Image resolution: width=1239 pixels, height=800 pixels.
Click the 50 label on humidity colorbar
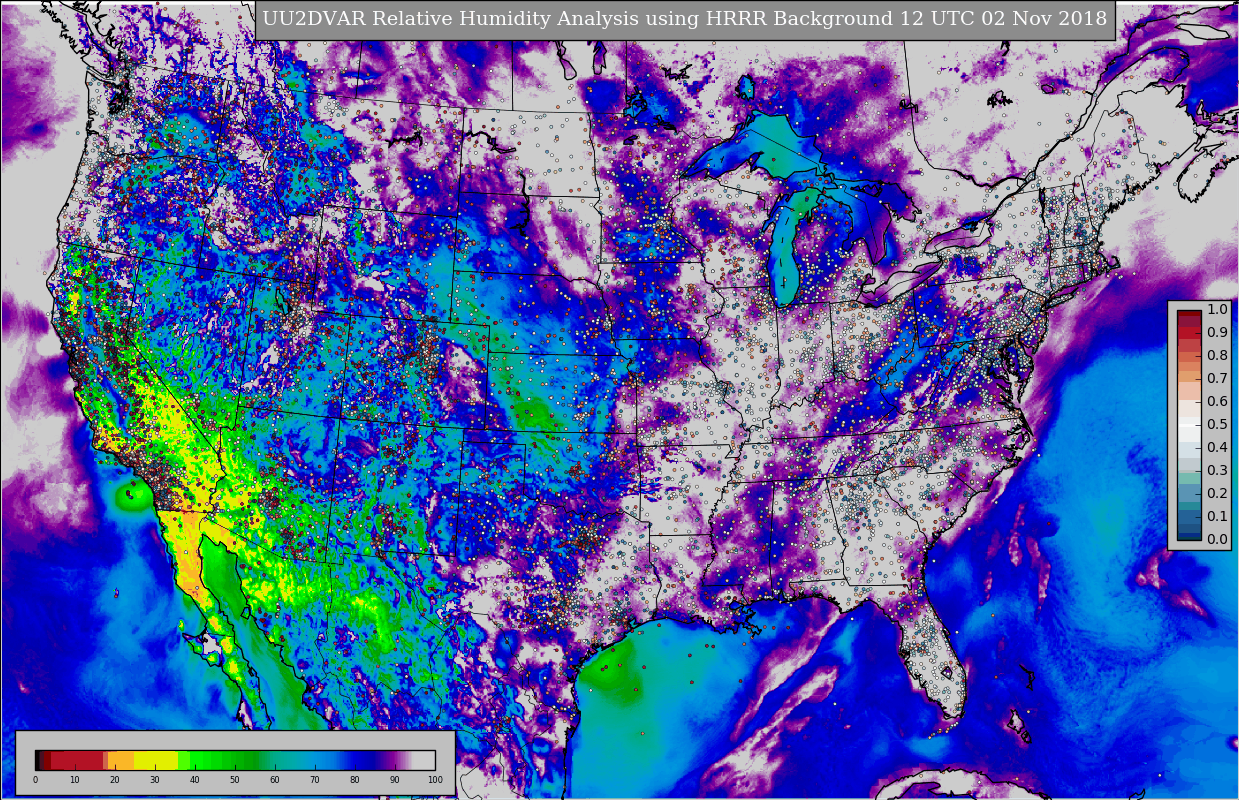click(x=235, y=780)
